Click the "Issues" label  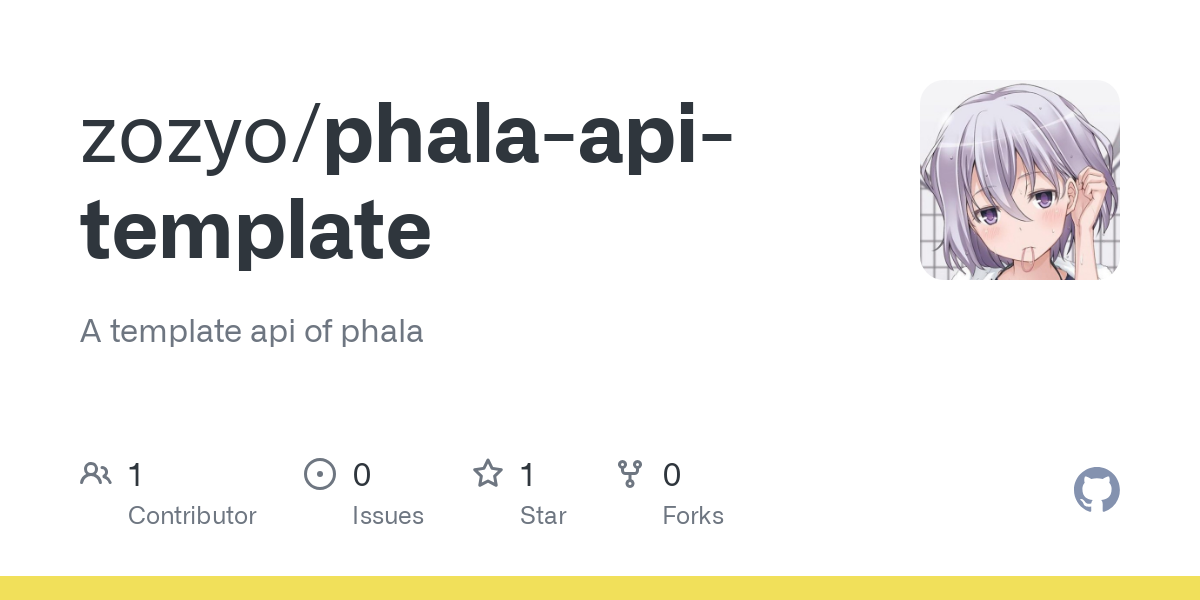388,516
